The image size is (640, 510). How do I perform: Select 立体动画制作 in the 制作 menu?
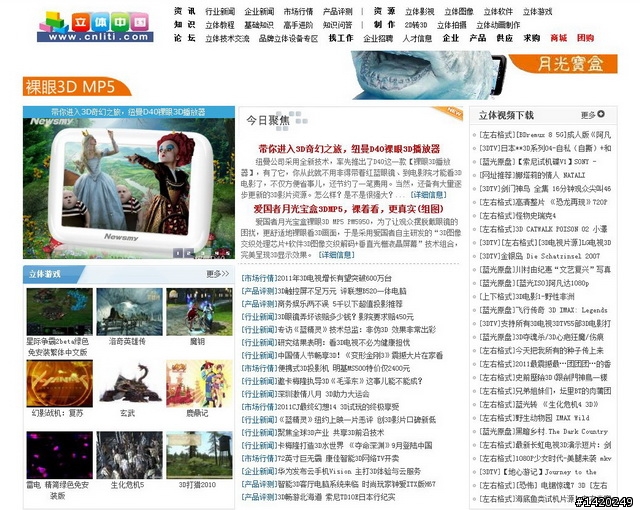click(498, 25)
